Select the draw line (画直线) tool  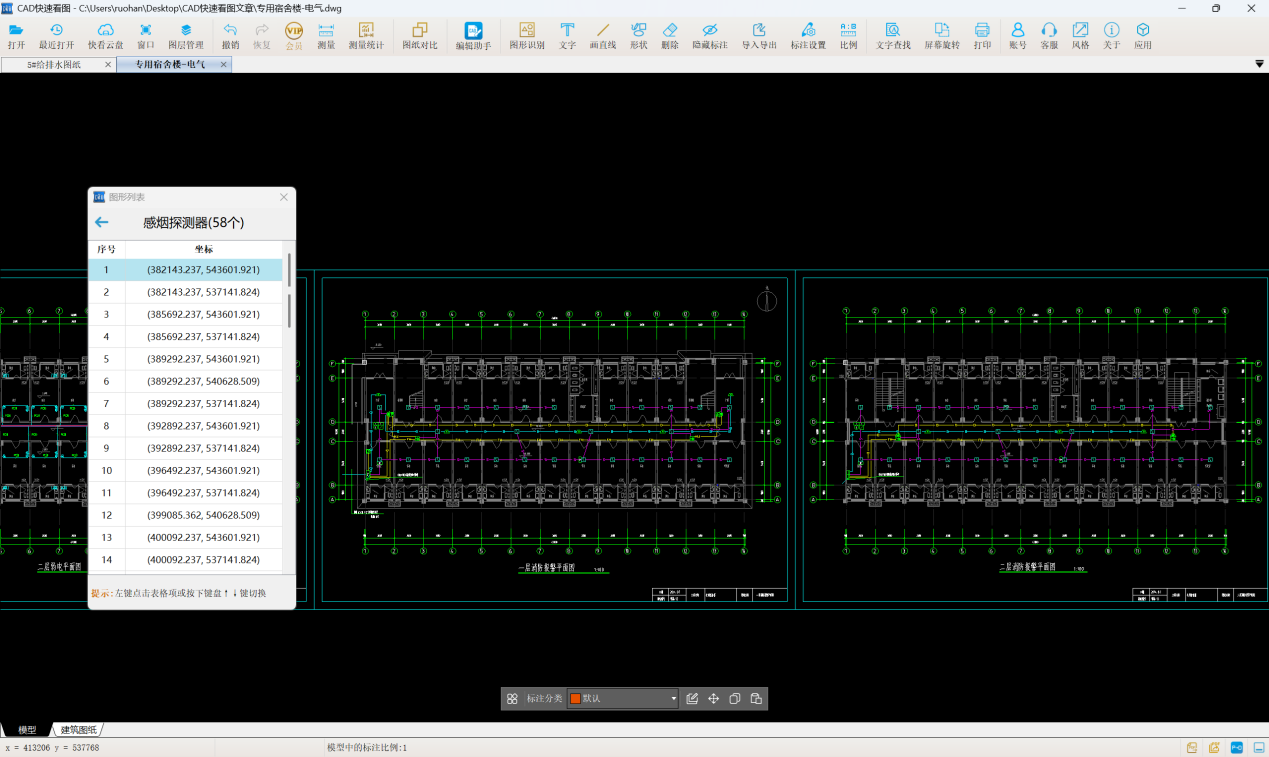pos(603,36)
